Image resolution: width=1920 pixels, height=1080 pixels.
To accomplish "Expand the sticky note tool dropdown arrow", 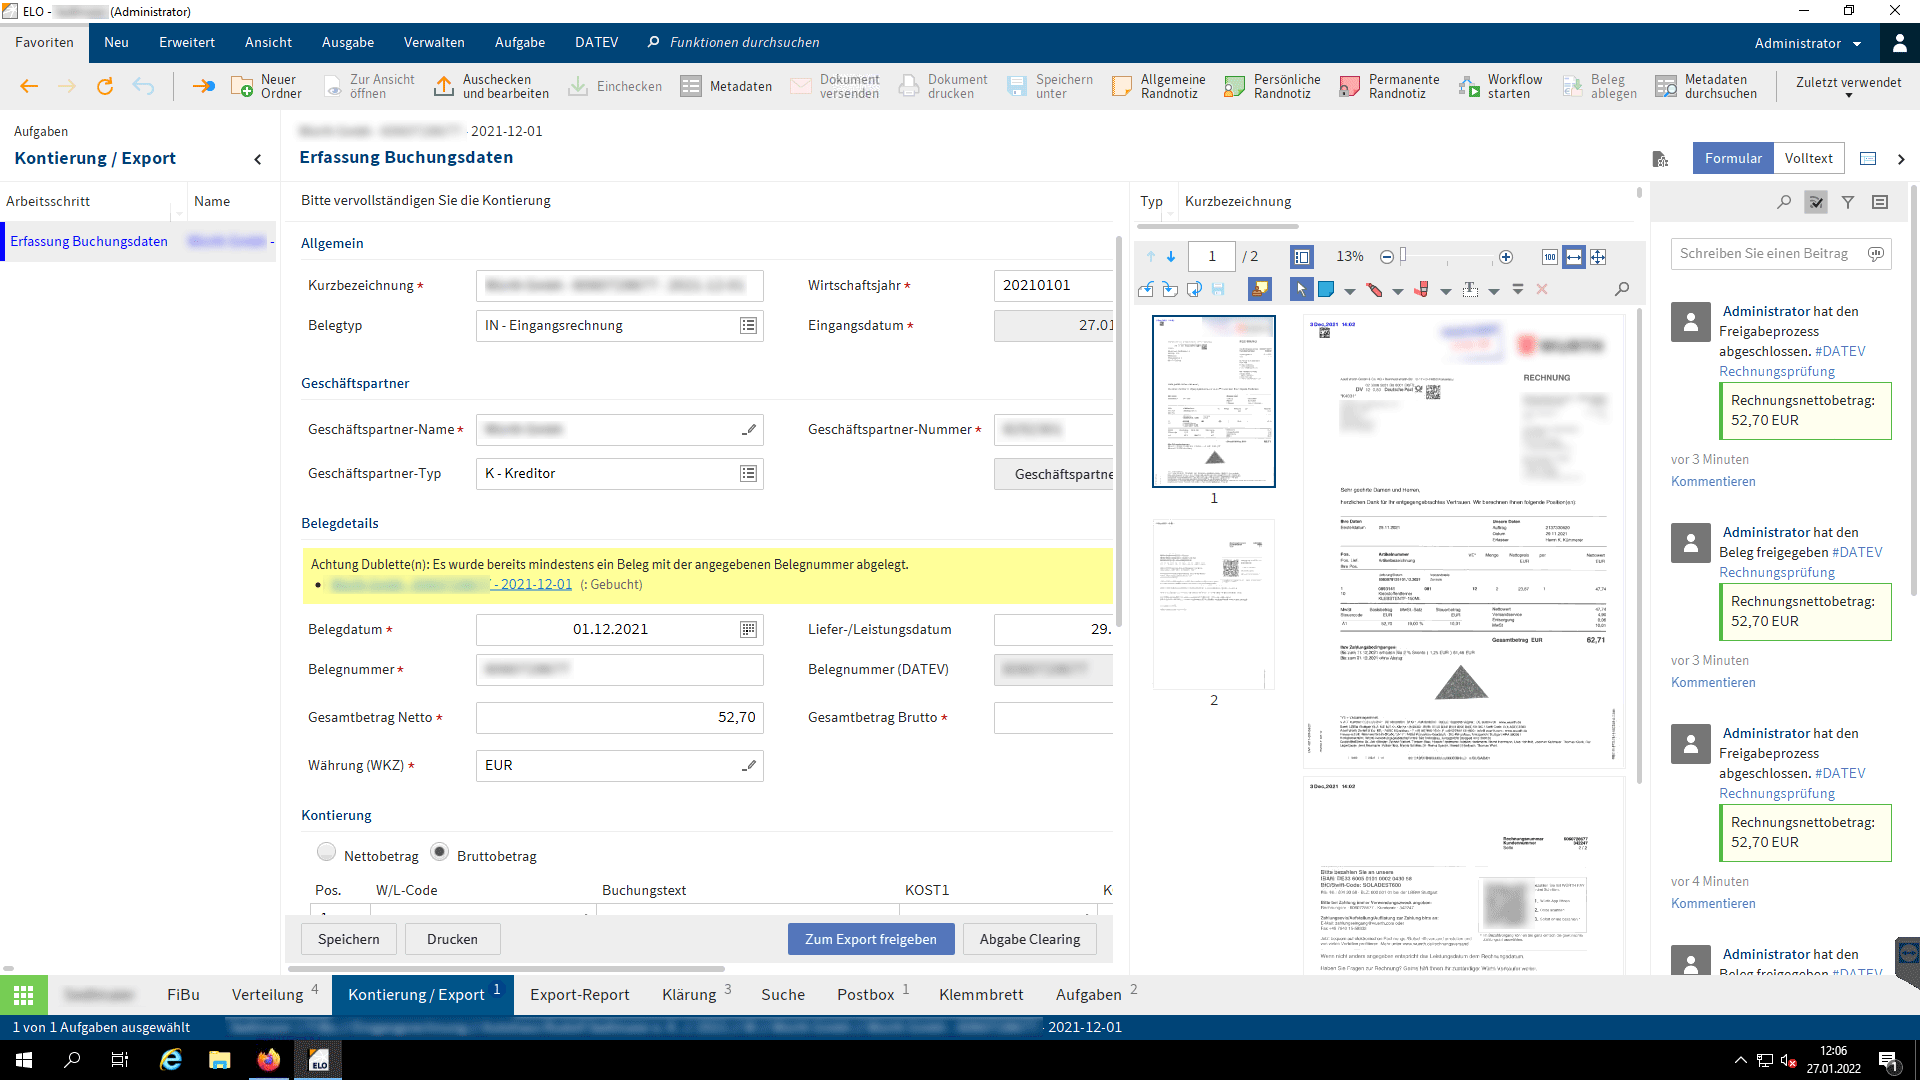I will pyautogui.click(x=1350, y=291).
